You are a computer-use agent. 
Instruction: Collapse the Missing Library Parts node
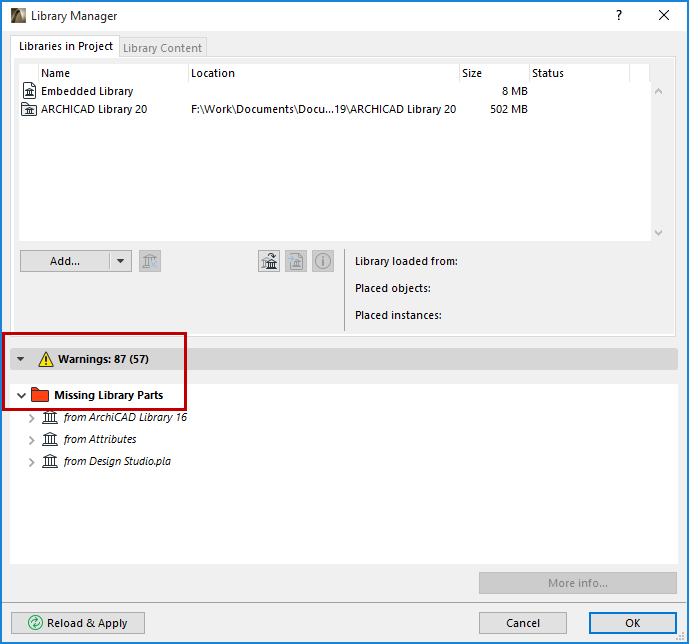coord(21,395)
